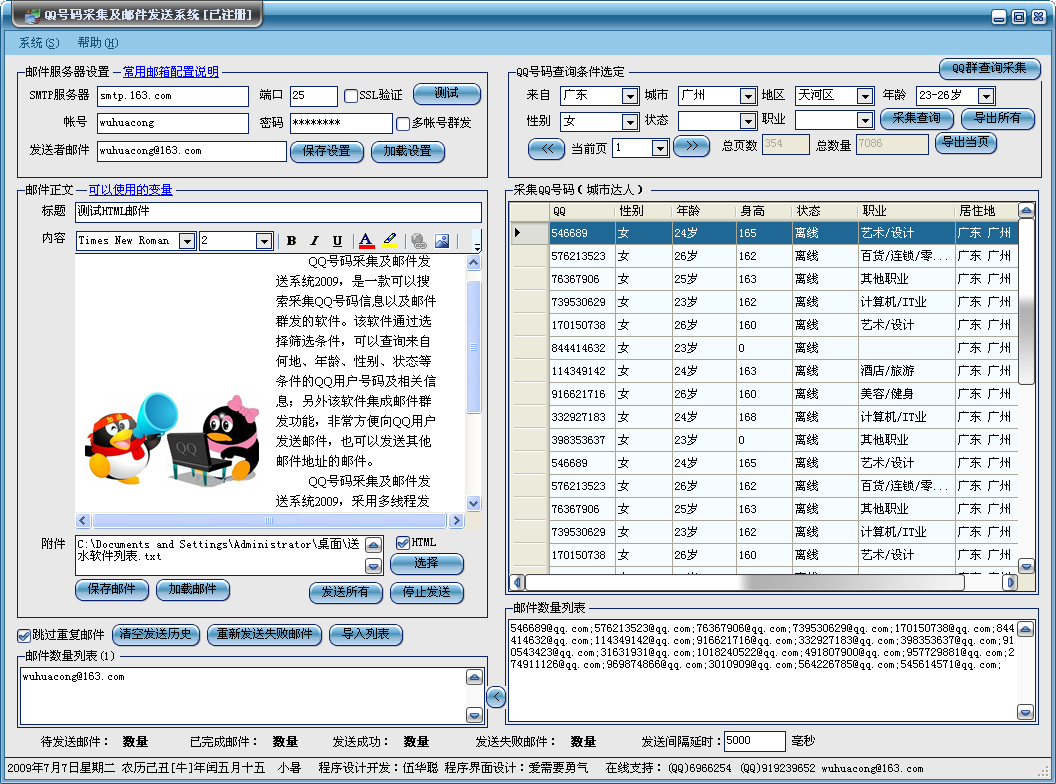Image resolution: width=1056 pixels, height=784 pixels.
Task: Open the font color picker with red underline
Action: [x=367, y=240]
